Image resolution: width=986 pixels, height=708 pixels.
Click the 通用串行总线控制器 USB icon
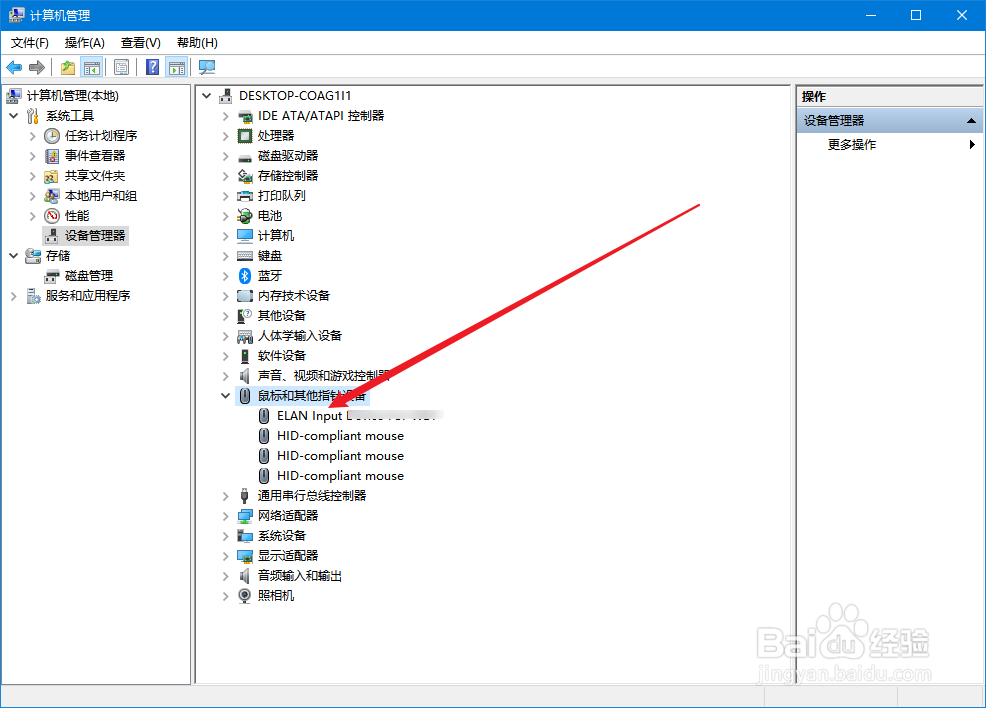[x=245, y=495]
